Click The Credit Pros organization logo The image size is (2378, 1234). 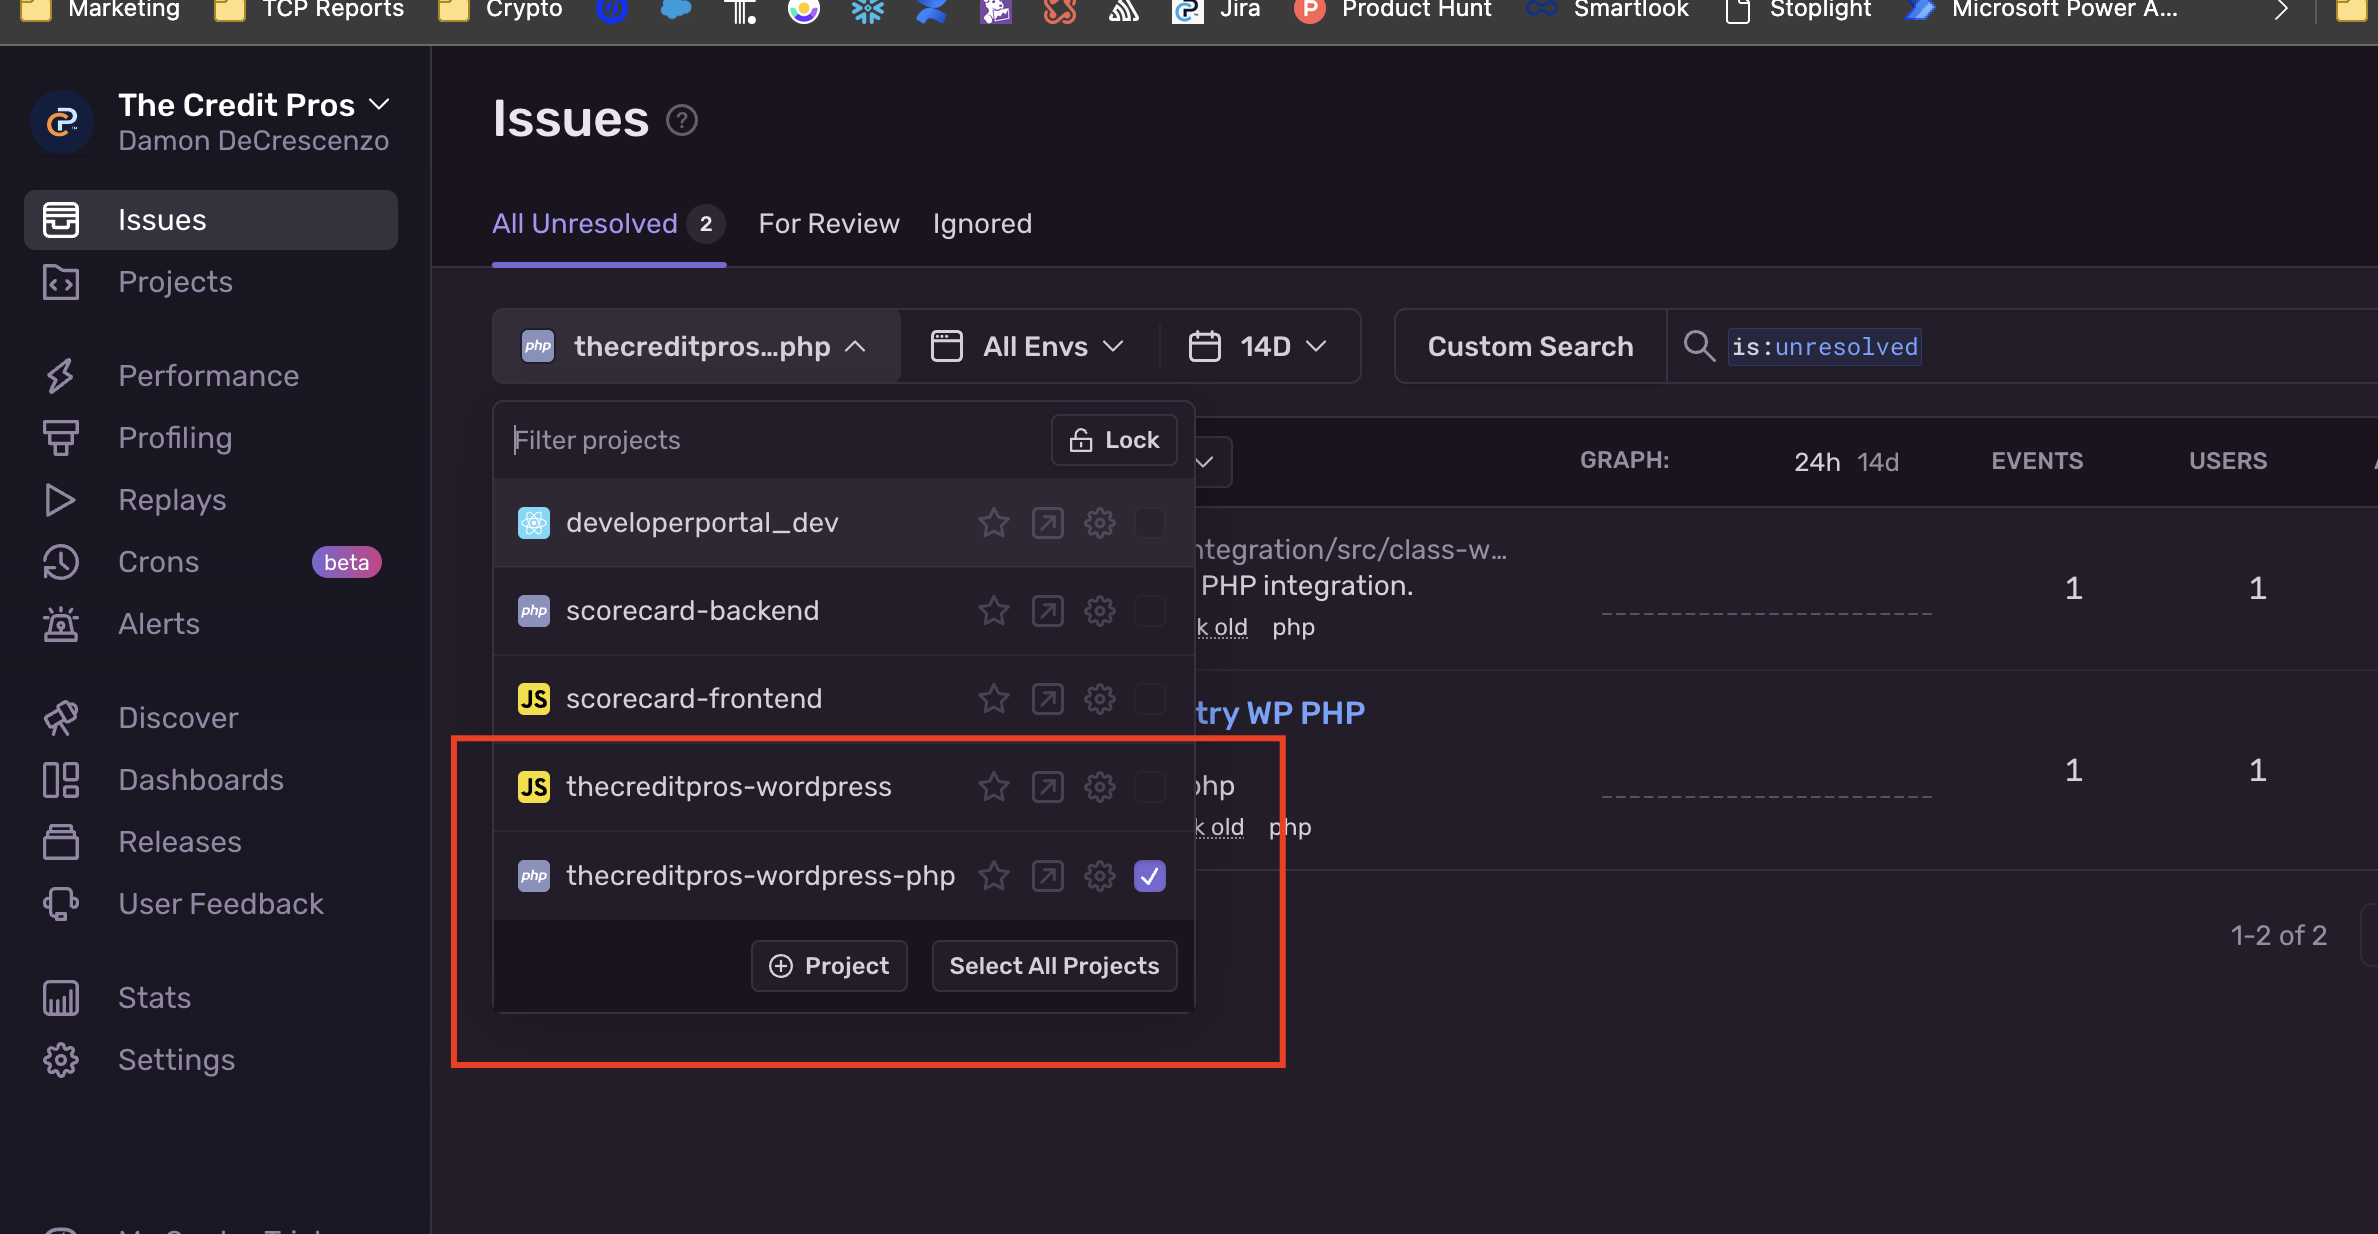click(62, 122)
